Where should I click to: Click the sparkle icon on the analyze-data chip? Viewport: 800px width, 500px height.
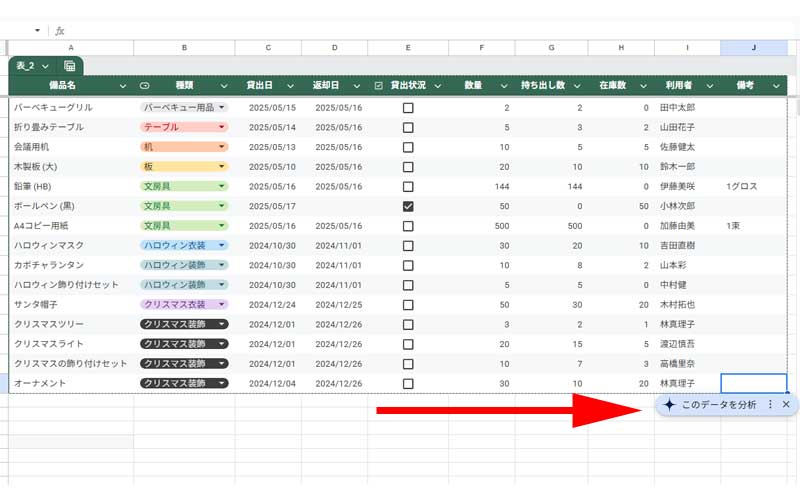click(669, 405)
